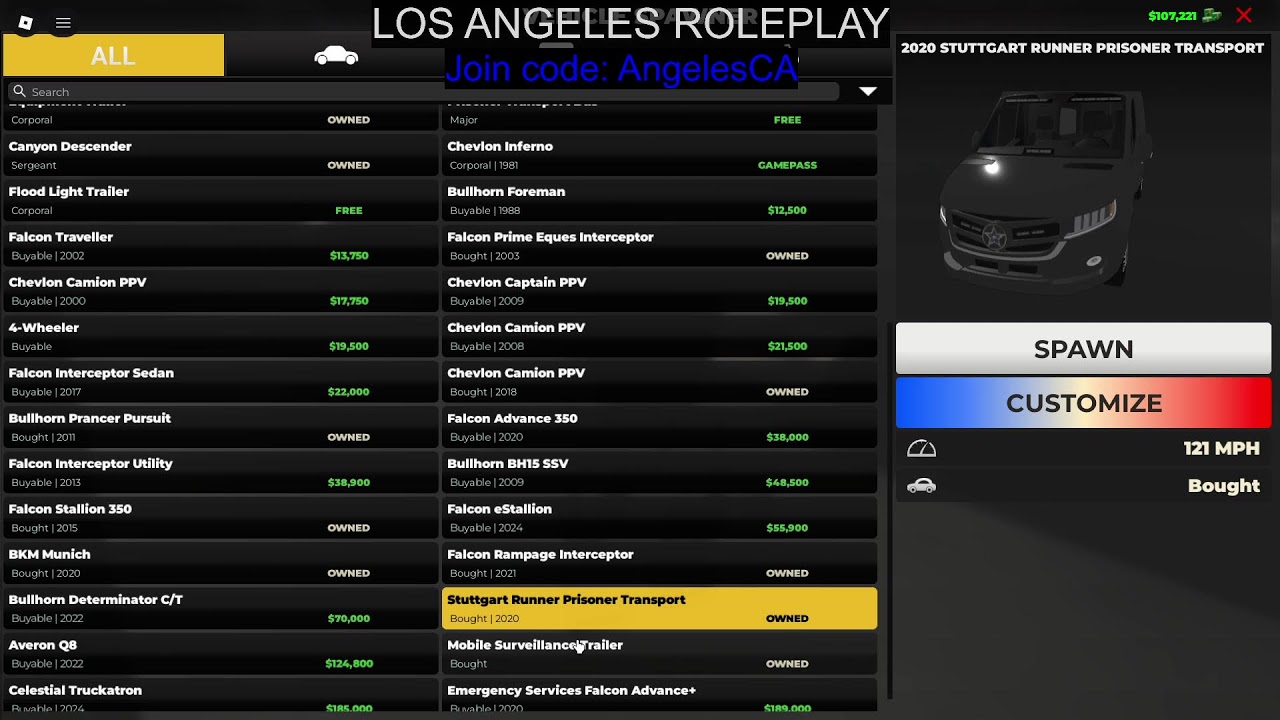
Task: Pick the Bullhorn Foreman entry
Action: tap(660, 200)
